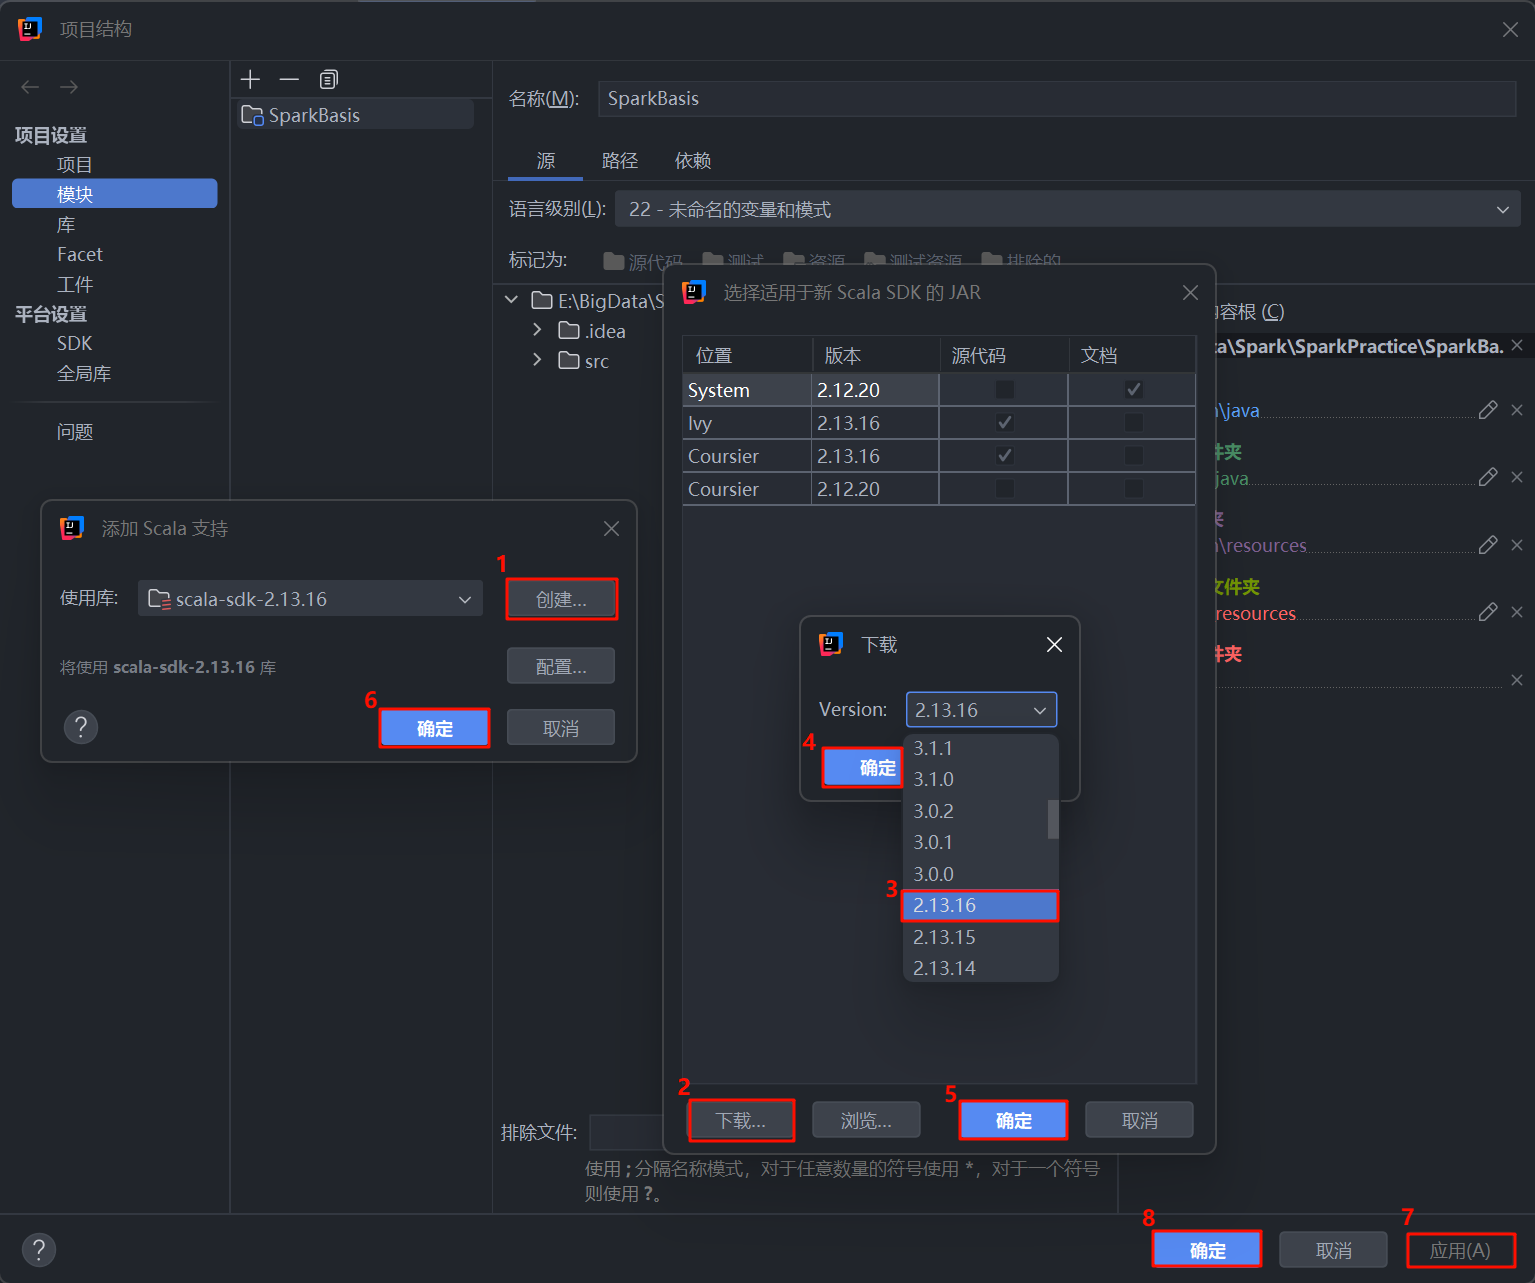1535x1283 pixels.
Task: Click the back navigation arrow
Action: (30, 87)
